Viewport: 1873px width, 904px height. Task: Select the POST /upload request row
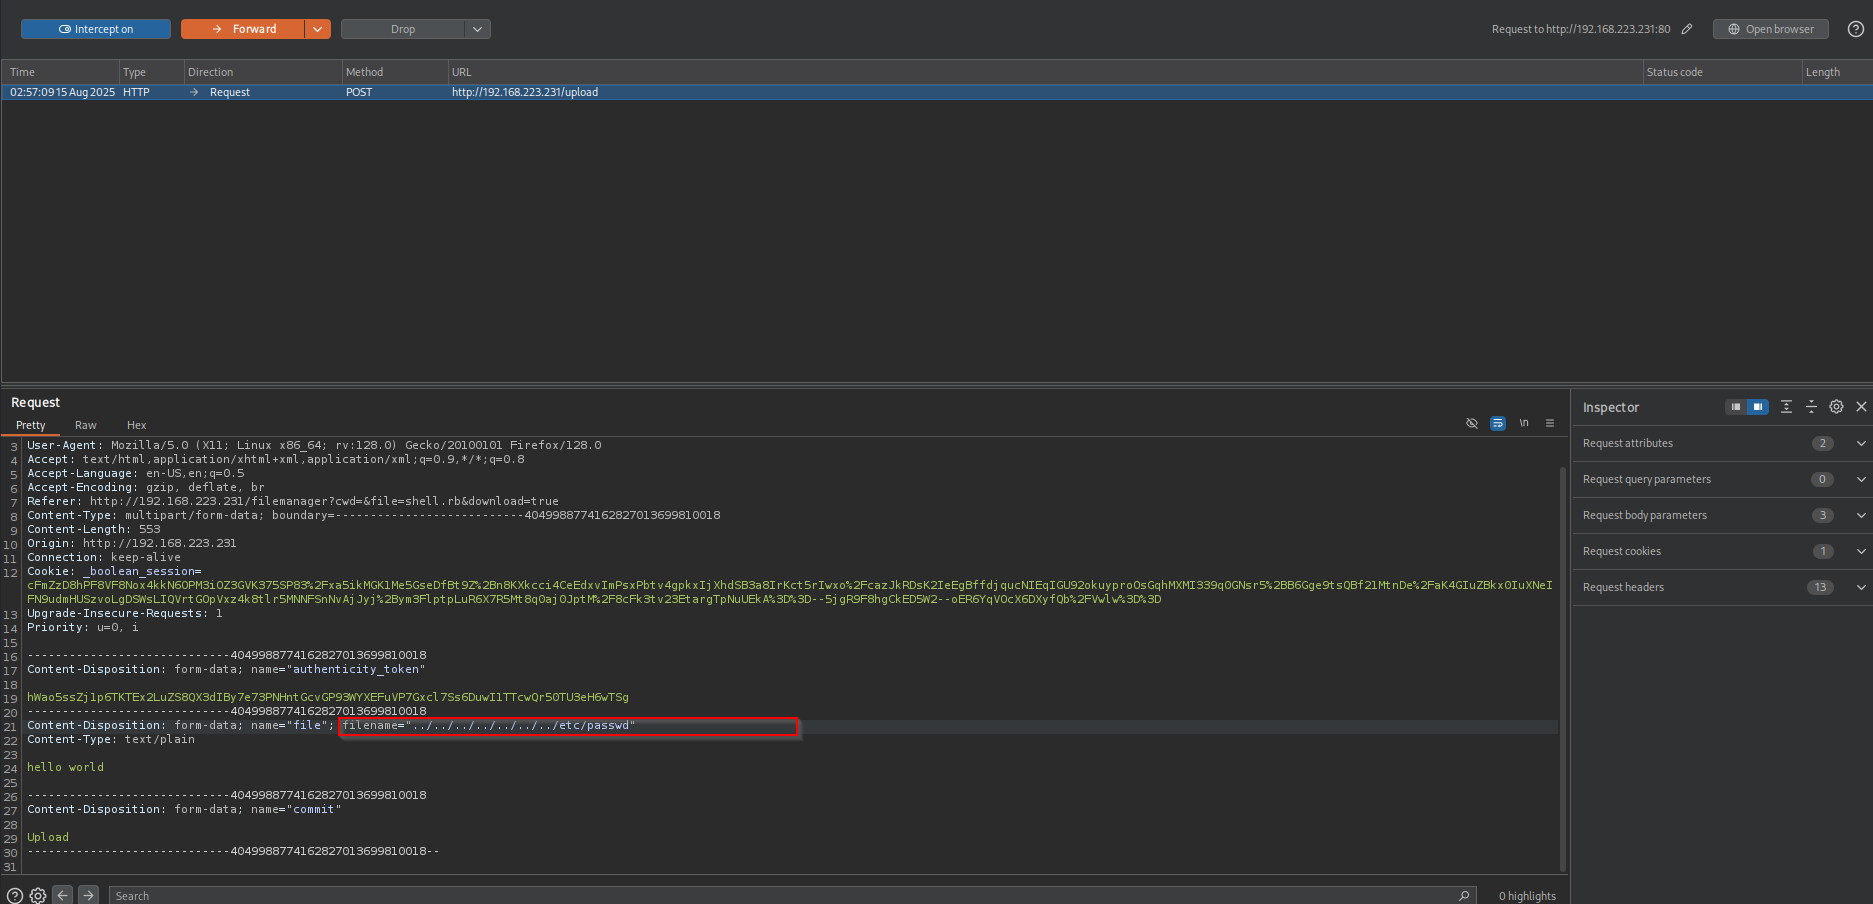click(936, 92)
